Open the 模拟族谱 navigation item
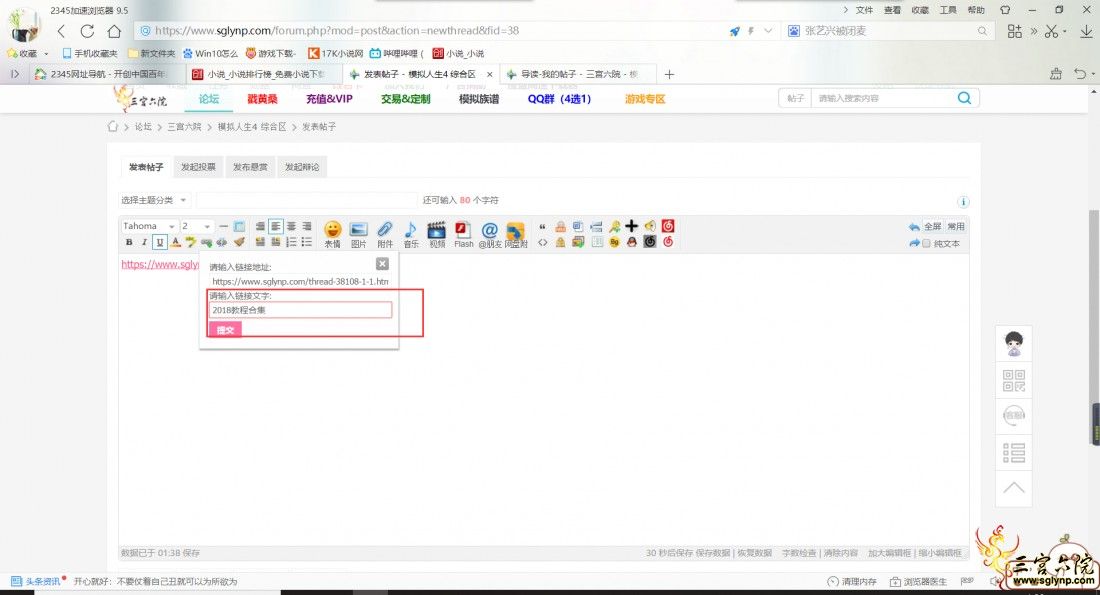The height and width of the screenshot is (595, 1100). point(479,99)
